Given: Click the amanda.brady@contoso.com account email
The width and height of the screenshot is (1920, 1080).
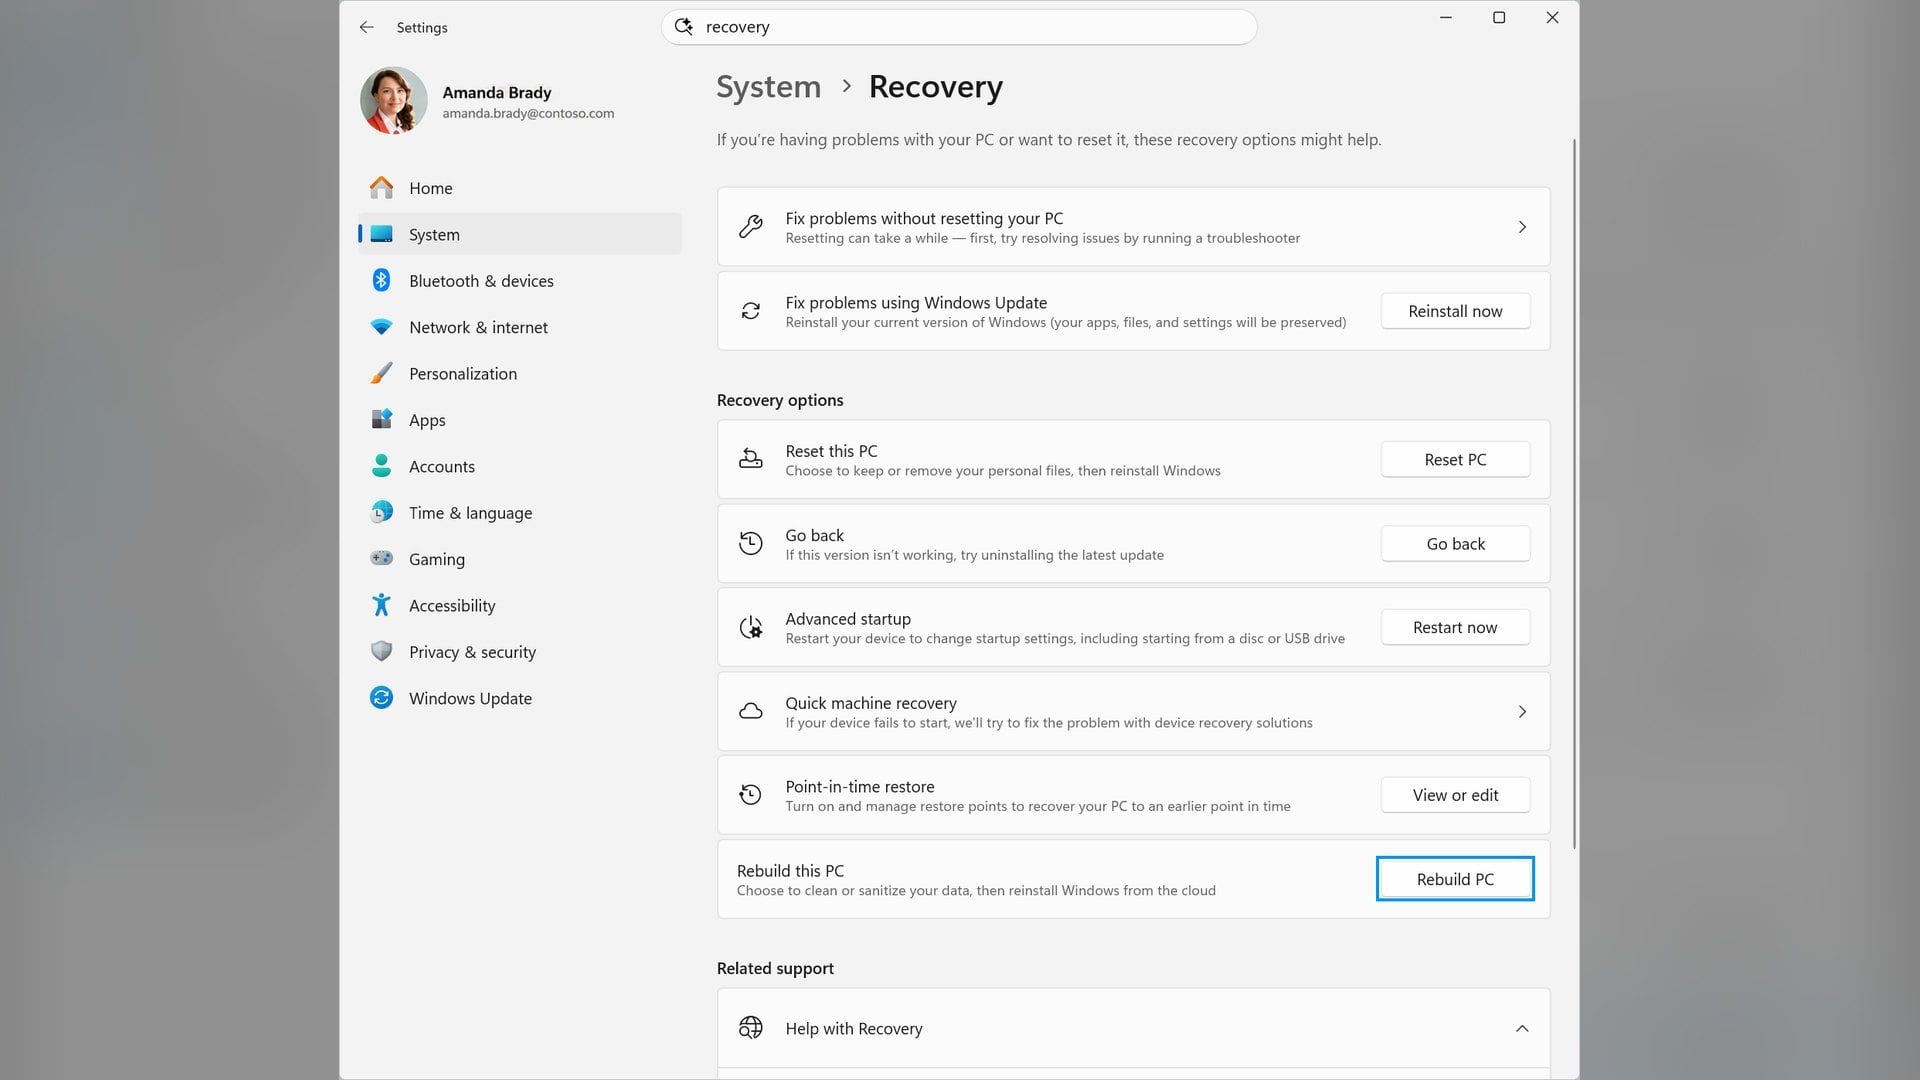Looking at the screenshot, I should (528, 114).
